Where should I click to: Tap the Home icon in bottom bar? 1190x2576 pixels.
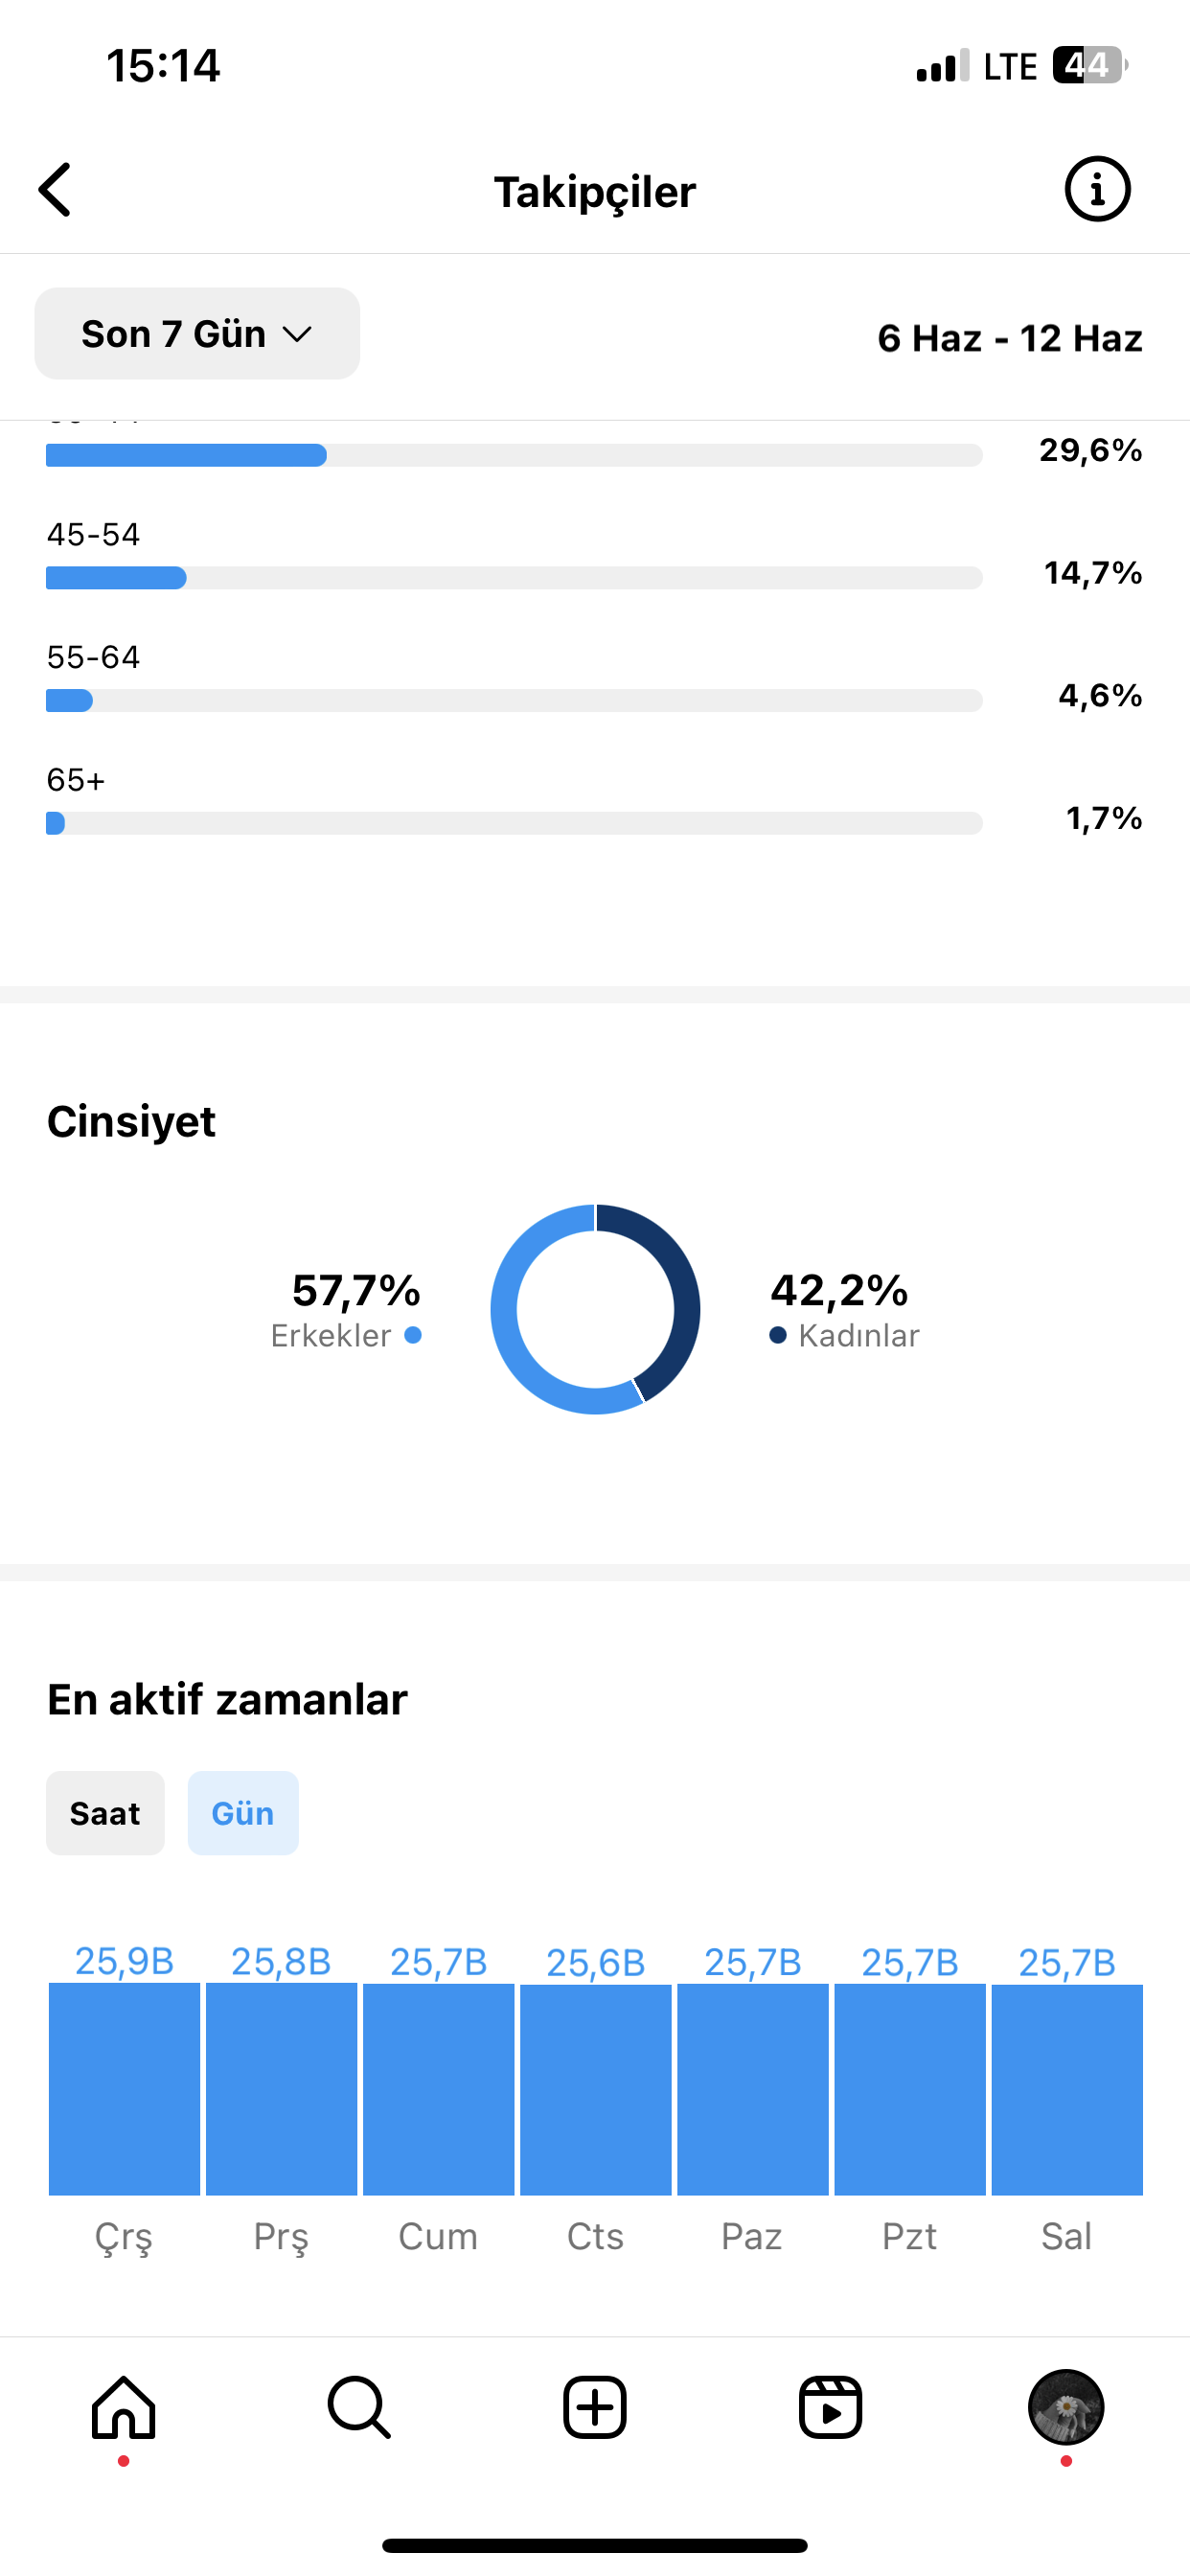124,2407
